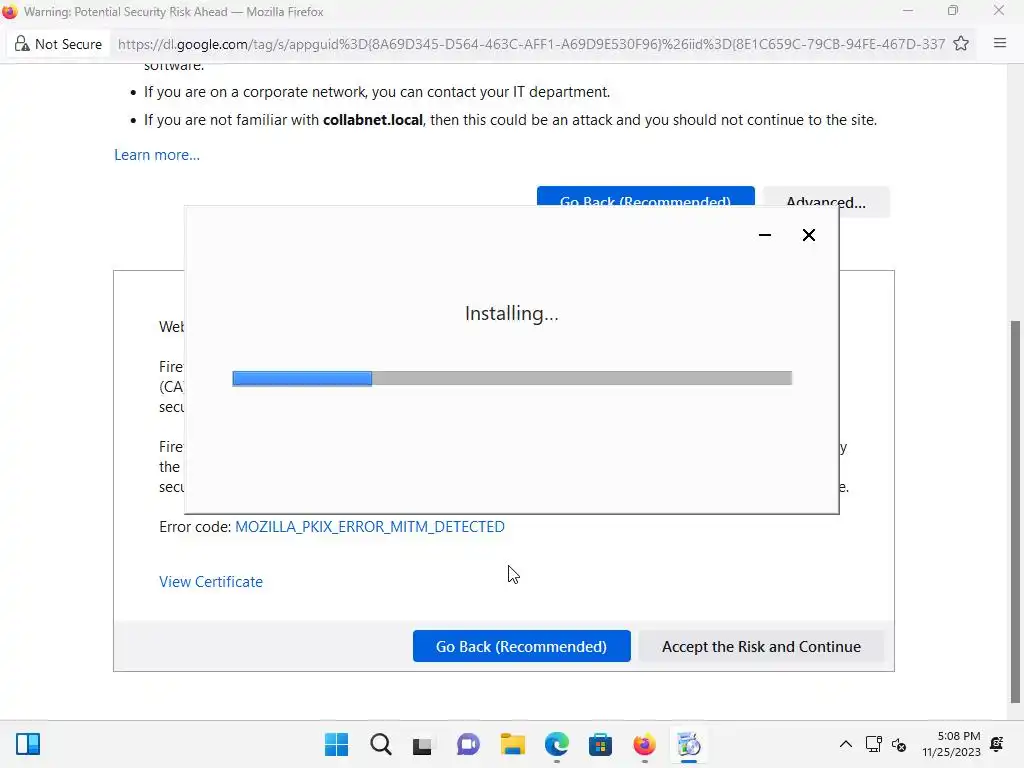Click the installer icon on the taskbar
The height and width of the screenshot is (768, 1024).
(688, 744)
